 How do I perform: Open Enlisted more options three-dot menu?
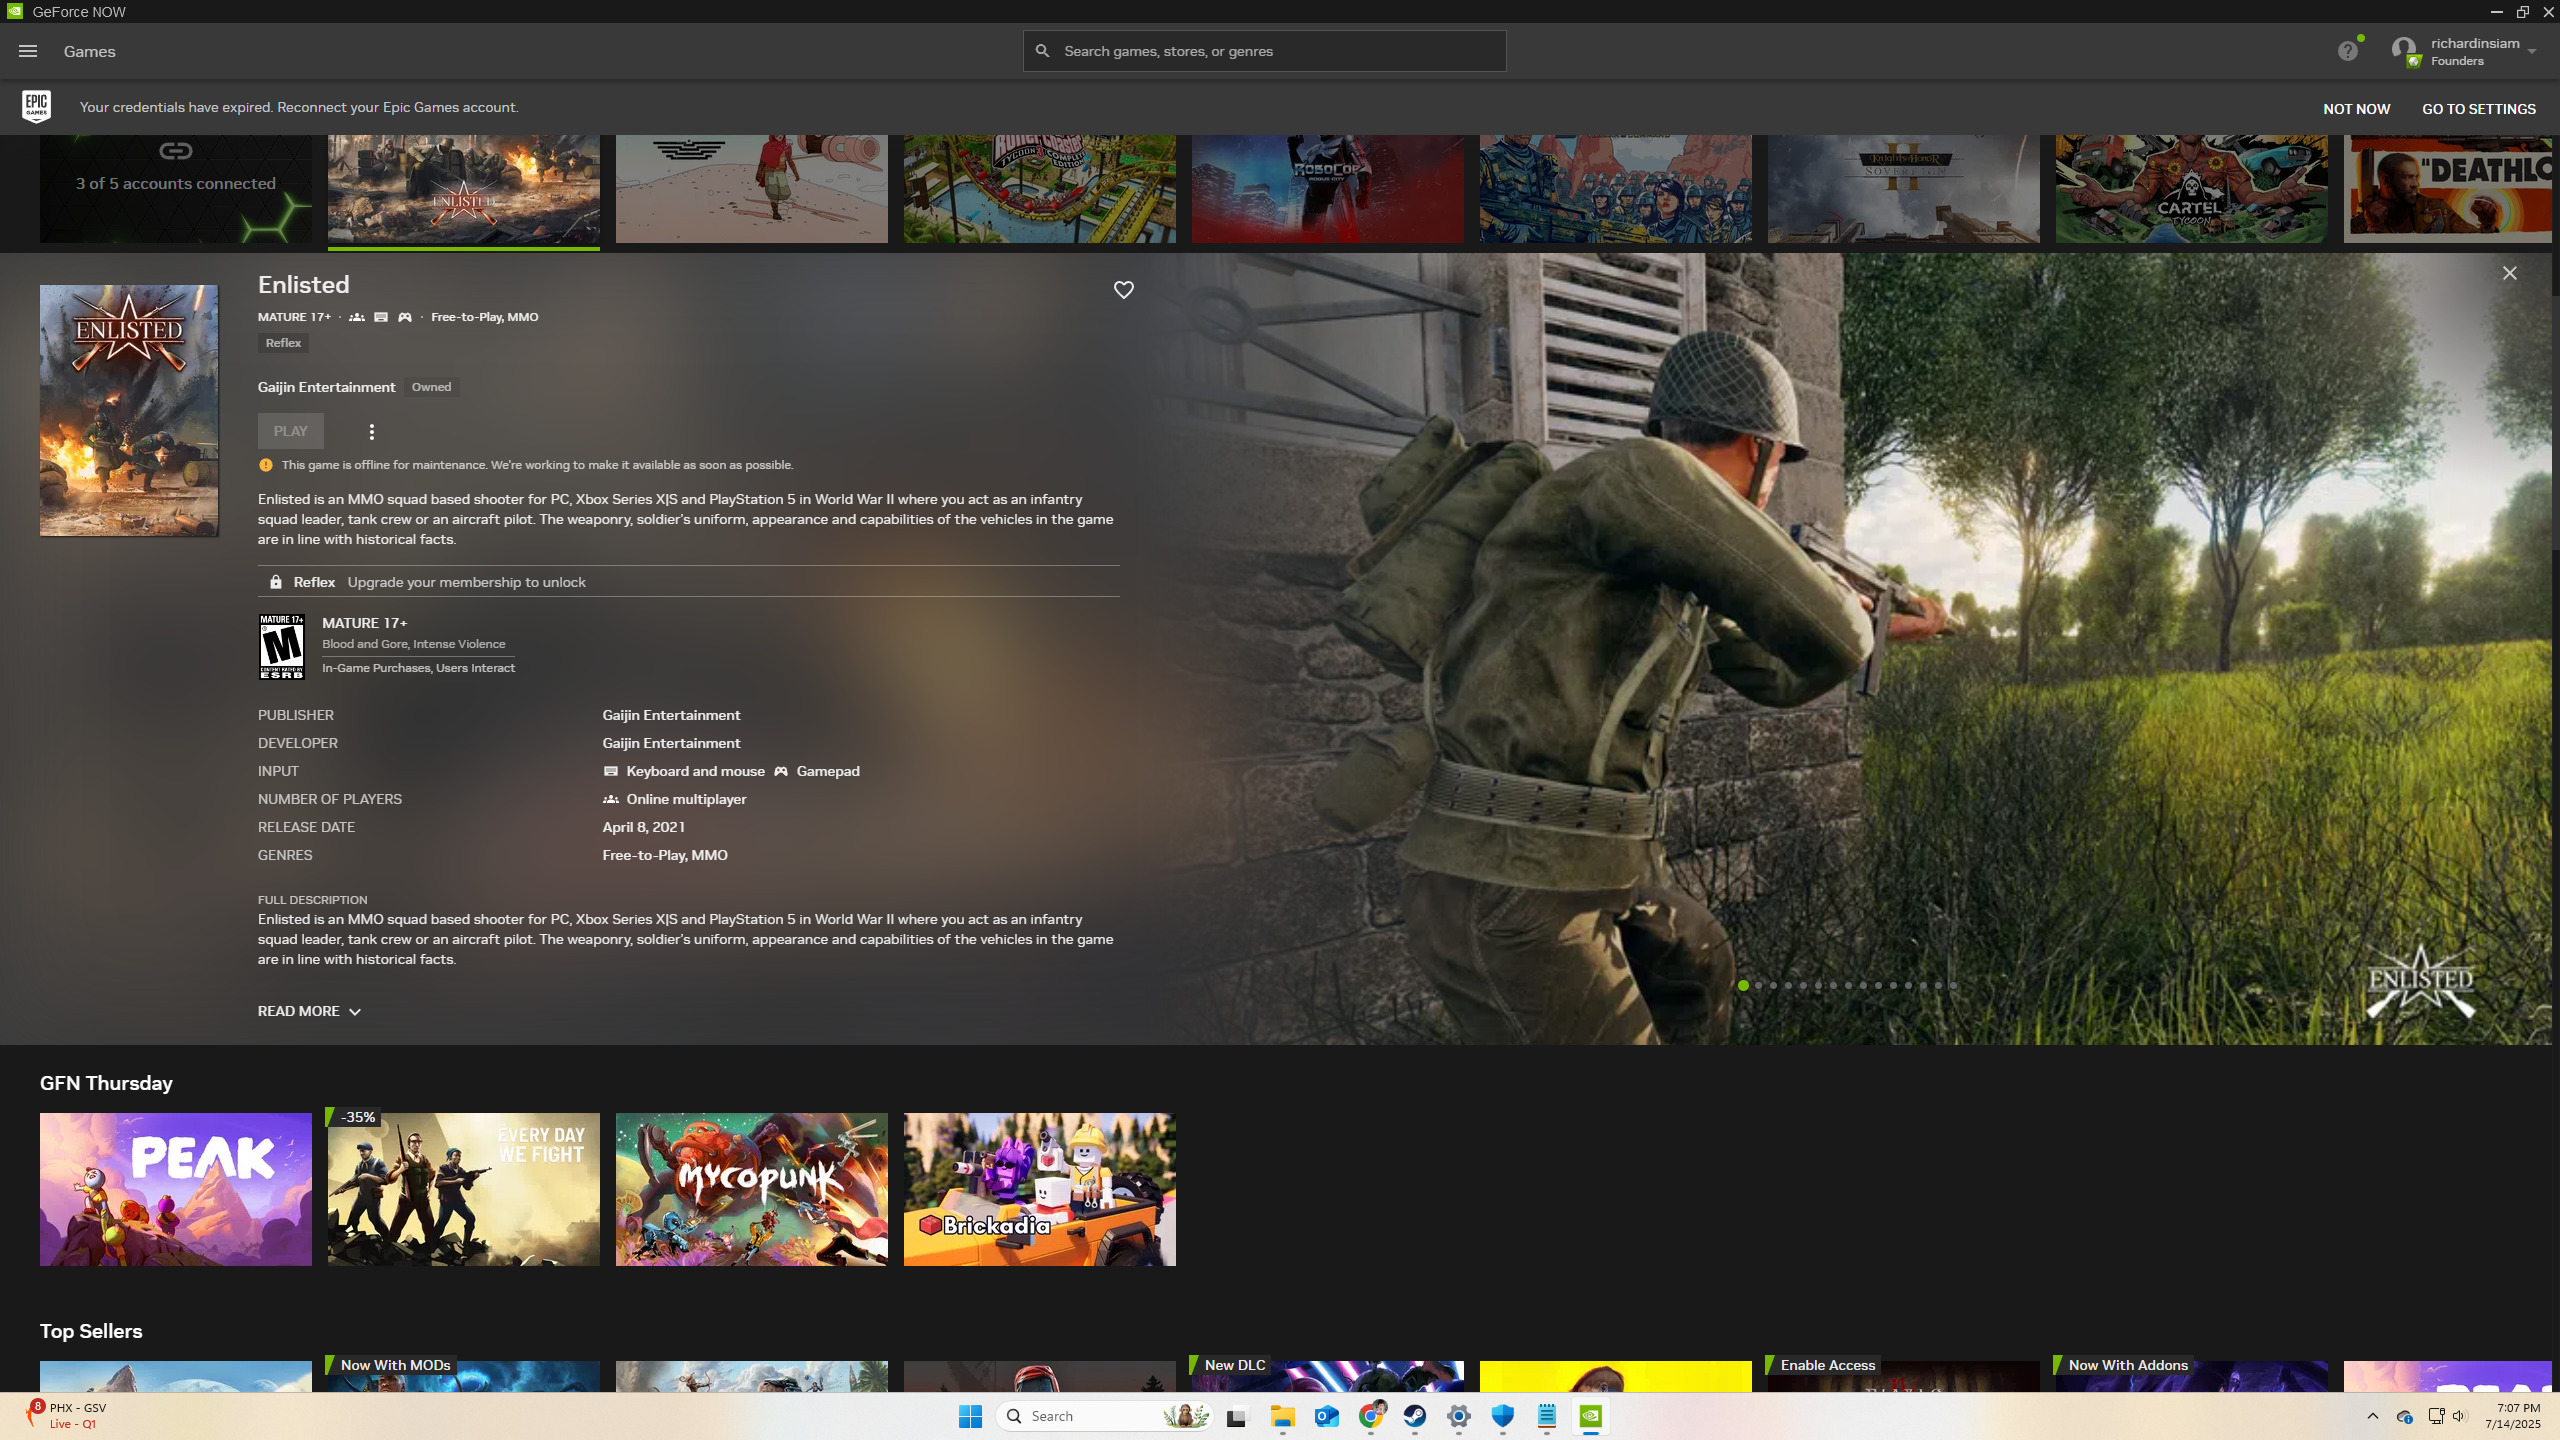point(372,432)
